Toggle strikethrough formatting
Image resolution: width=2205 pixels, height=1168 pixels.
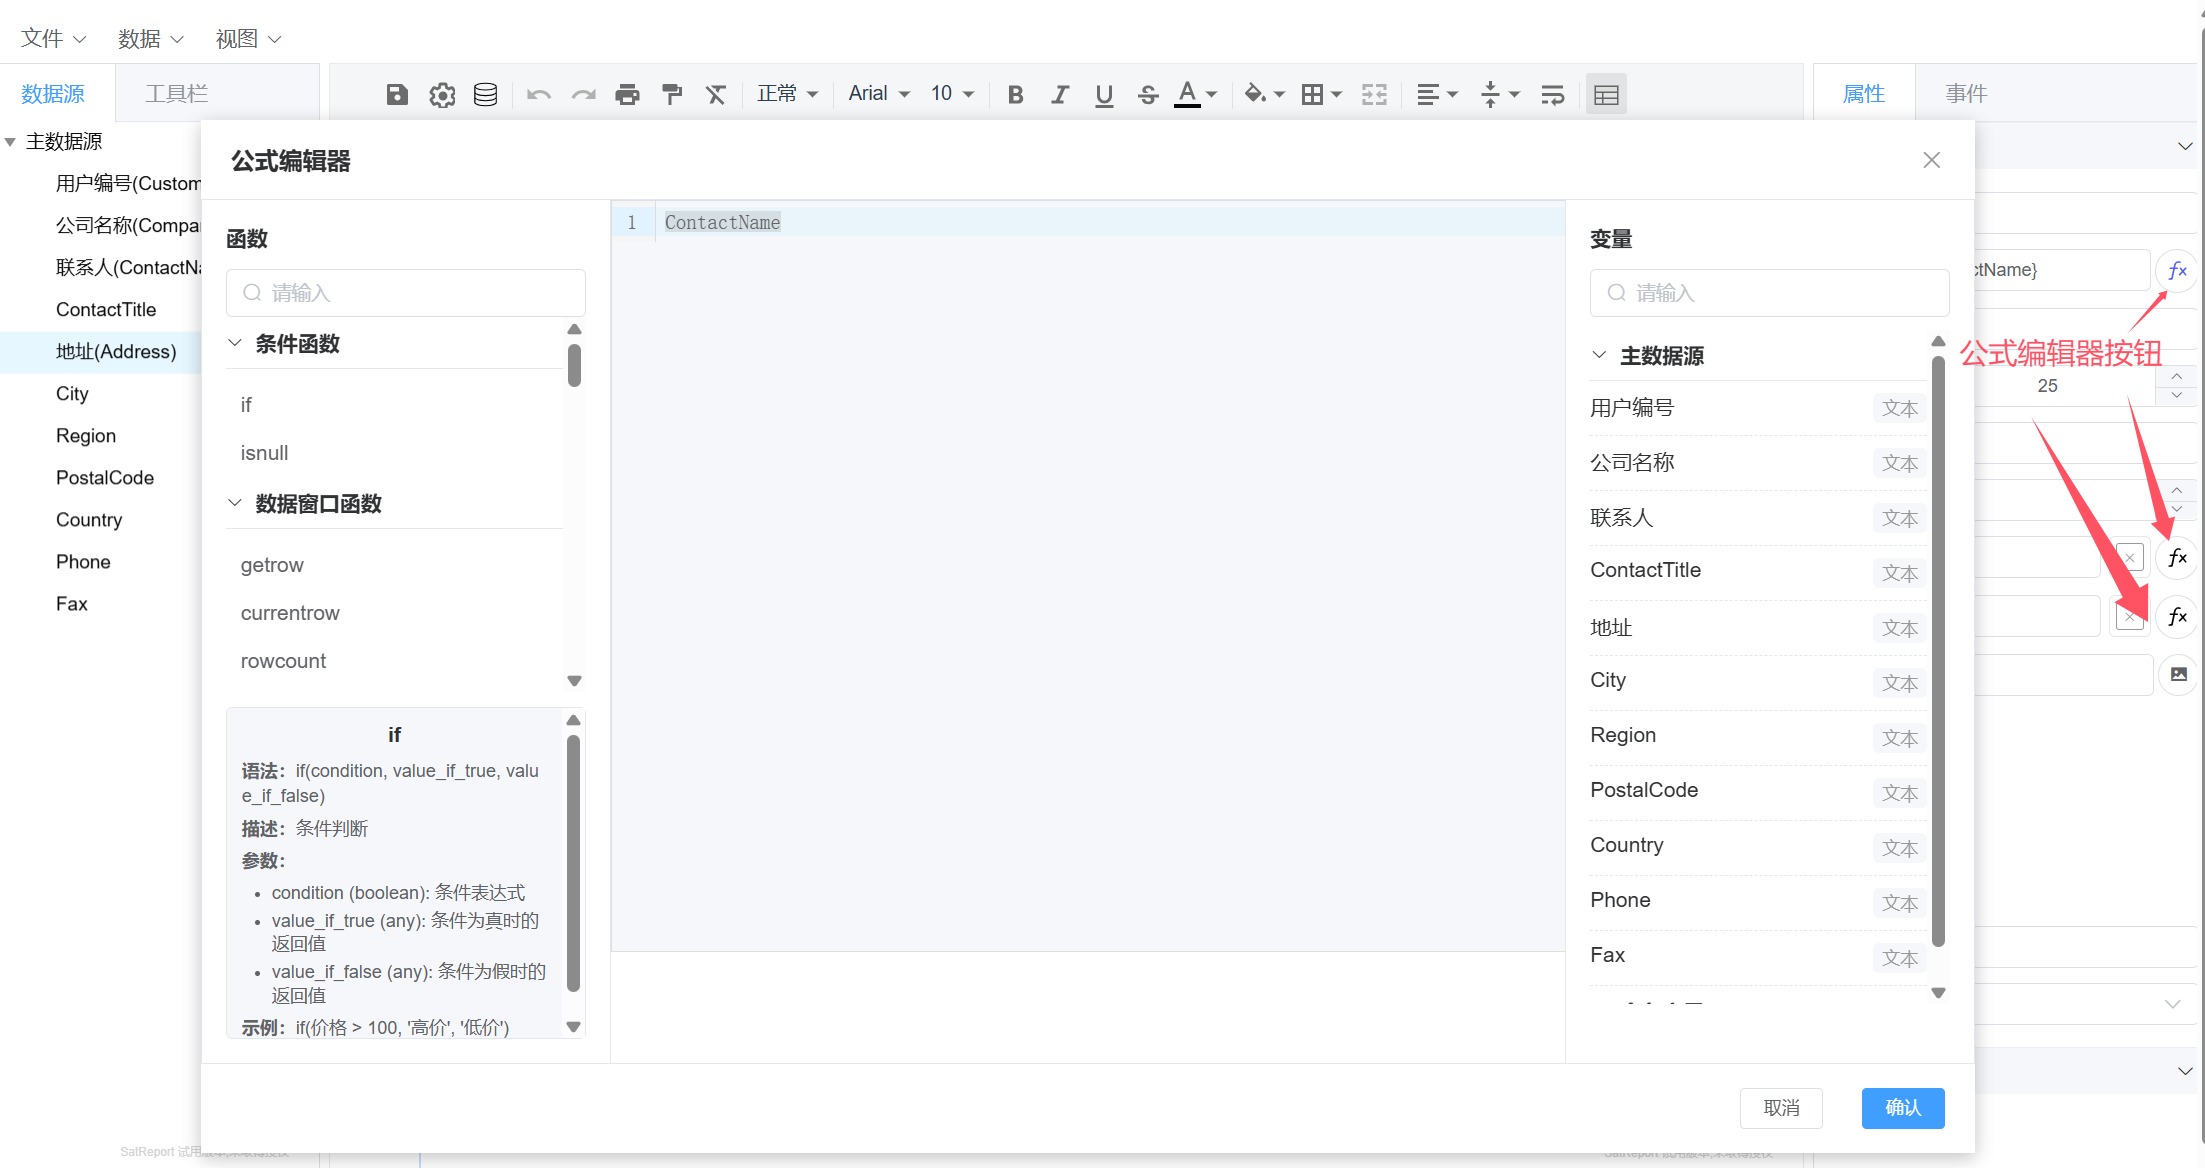(1148, 94)
